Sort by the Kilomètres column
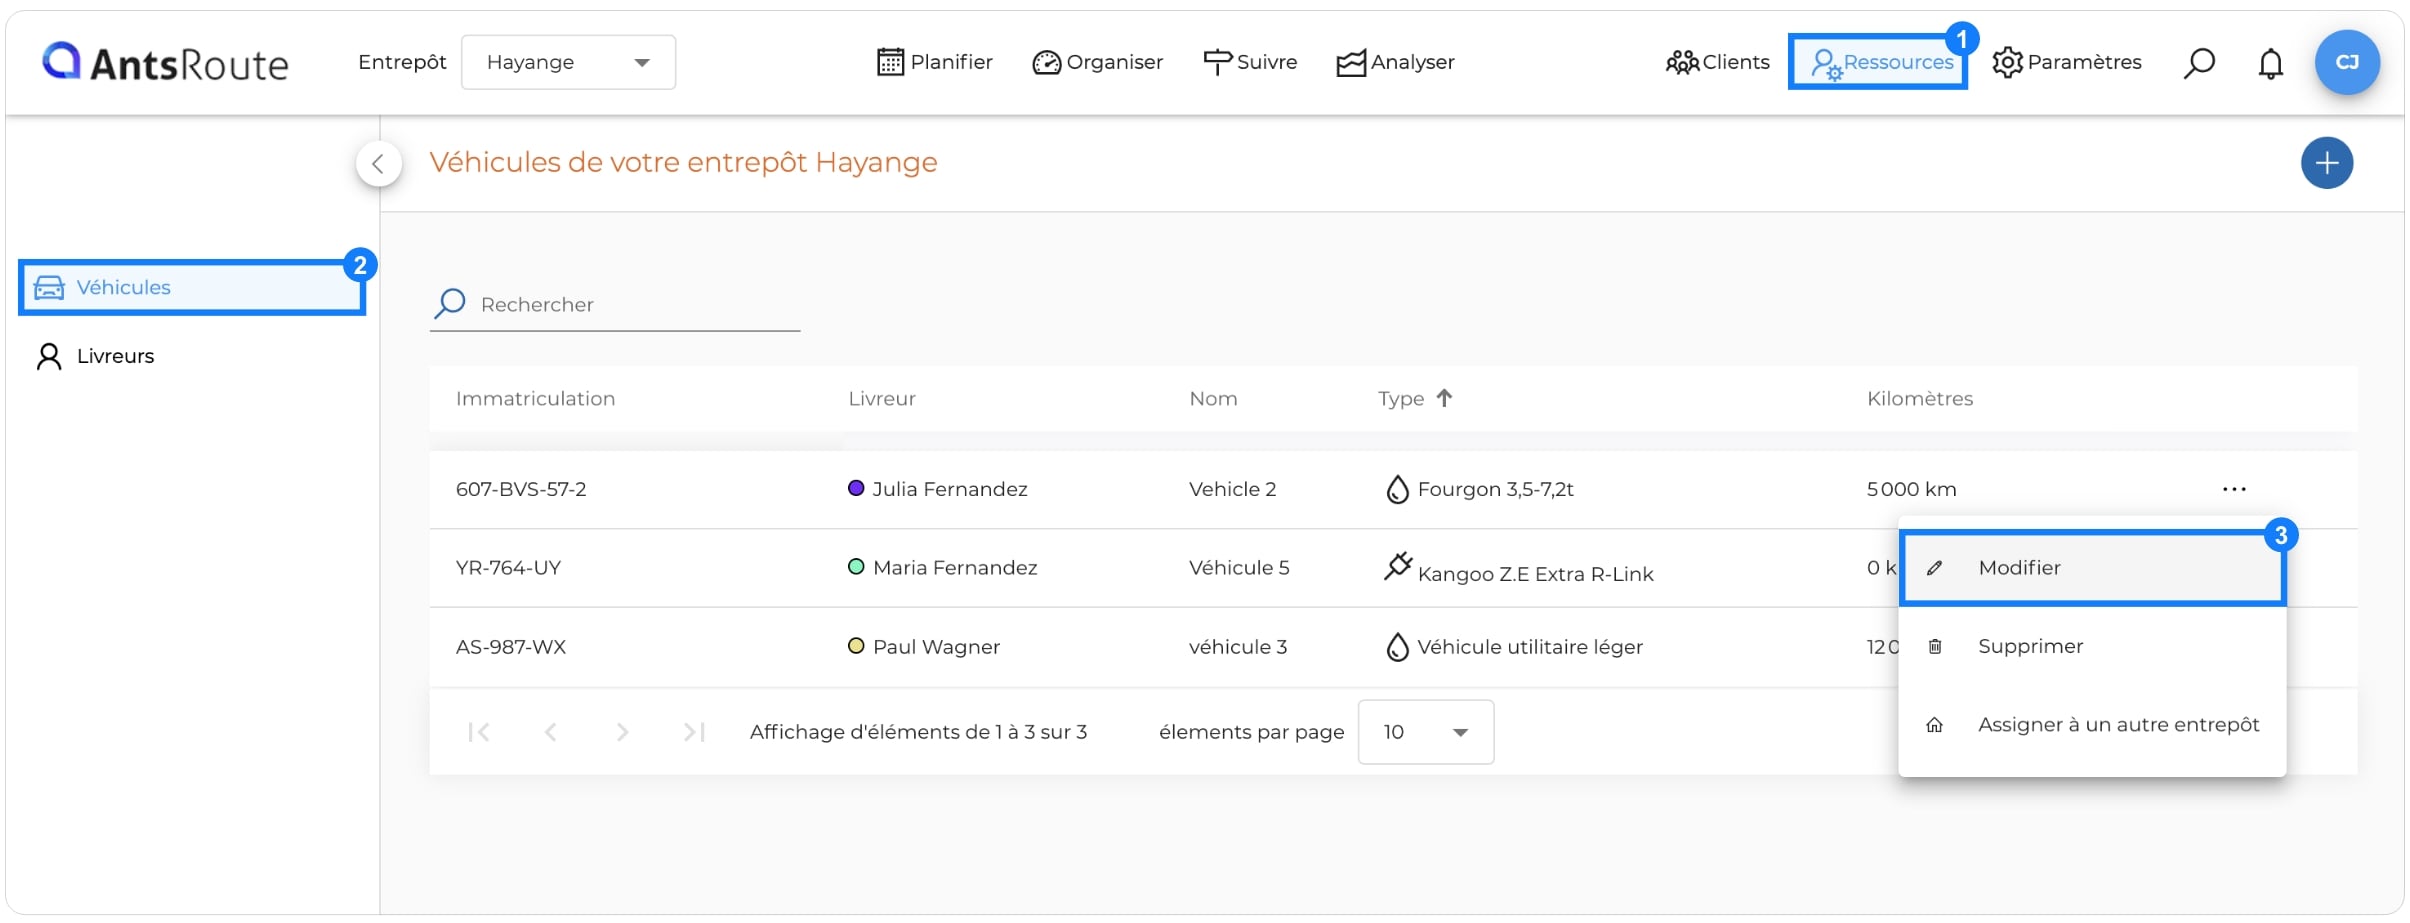Screen dimensions: 2410x923 tap(1919, 399)
